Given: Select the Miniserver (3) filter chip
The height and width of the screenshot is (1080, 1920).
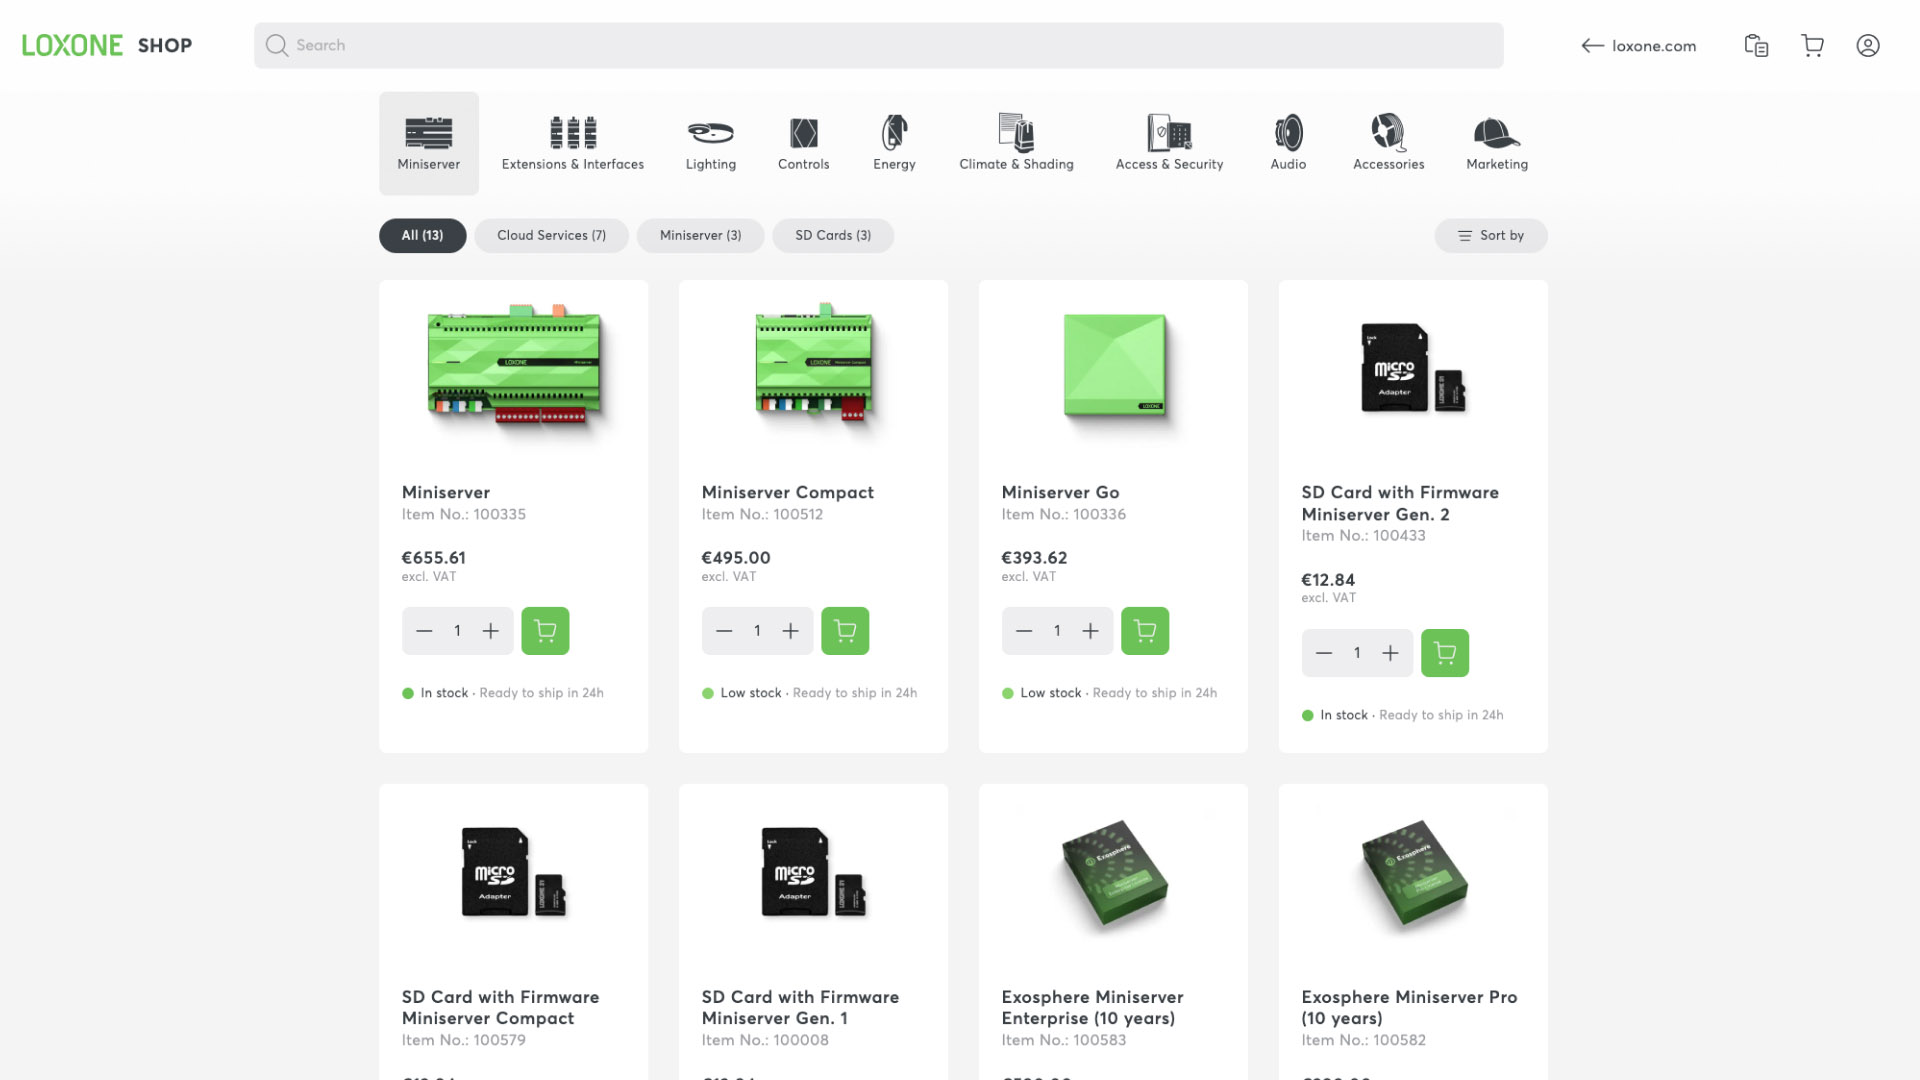Looking at the screenshot, I should coord(700,236).
